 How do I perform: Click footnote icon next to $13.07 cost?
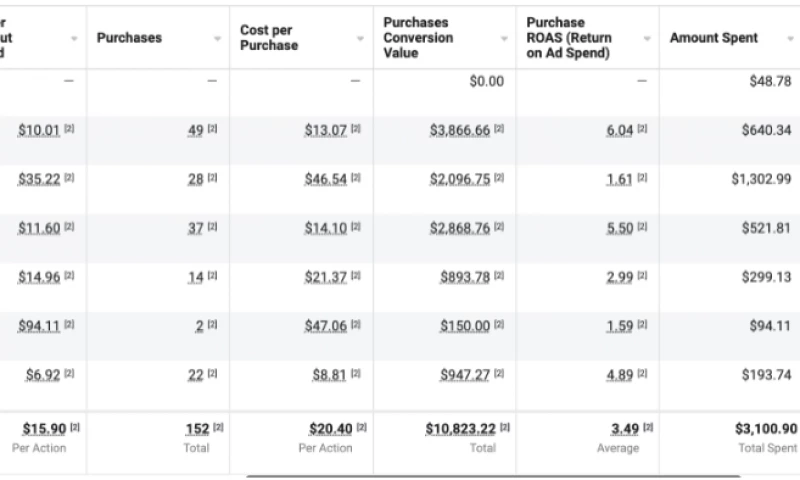tap(356, 131)
